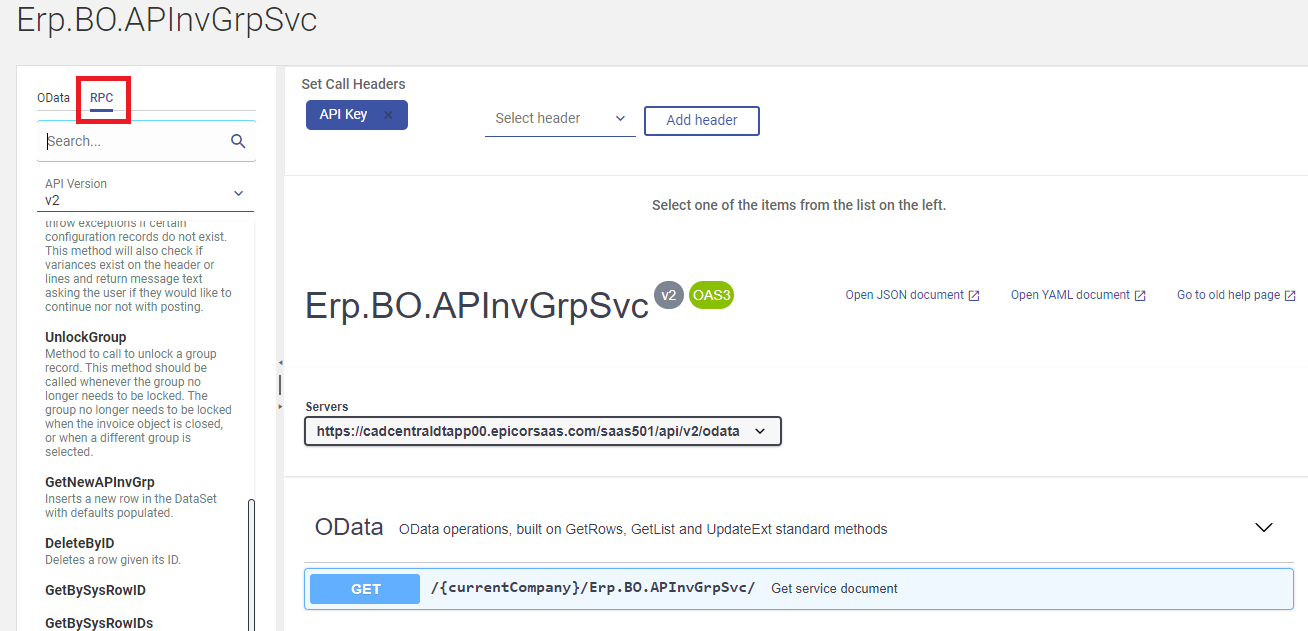This screenshot has height=631, width=1308.
Task: Switch to the OData tab
Action: pyautogui.click(x=54, y=98)
